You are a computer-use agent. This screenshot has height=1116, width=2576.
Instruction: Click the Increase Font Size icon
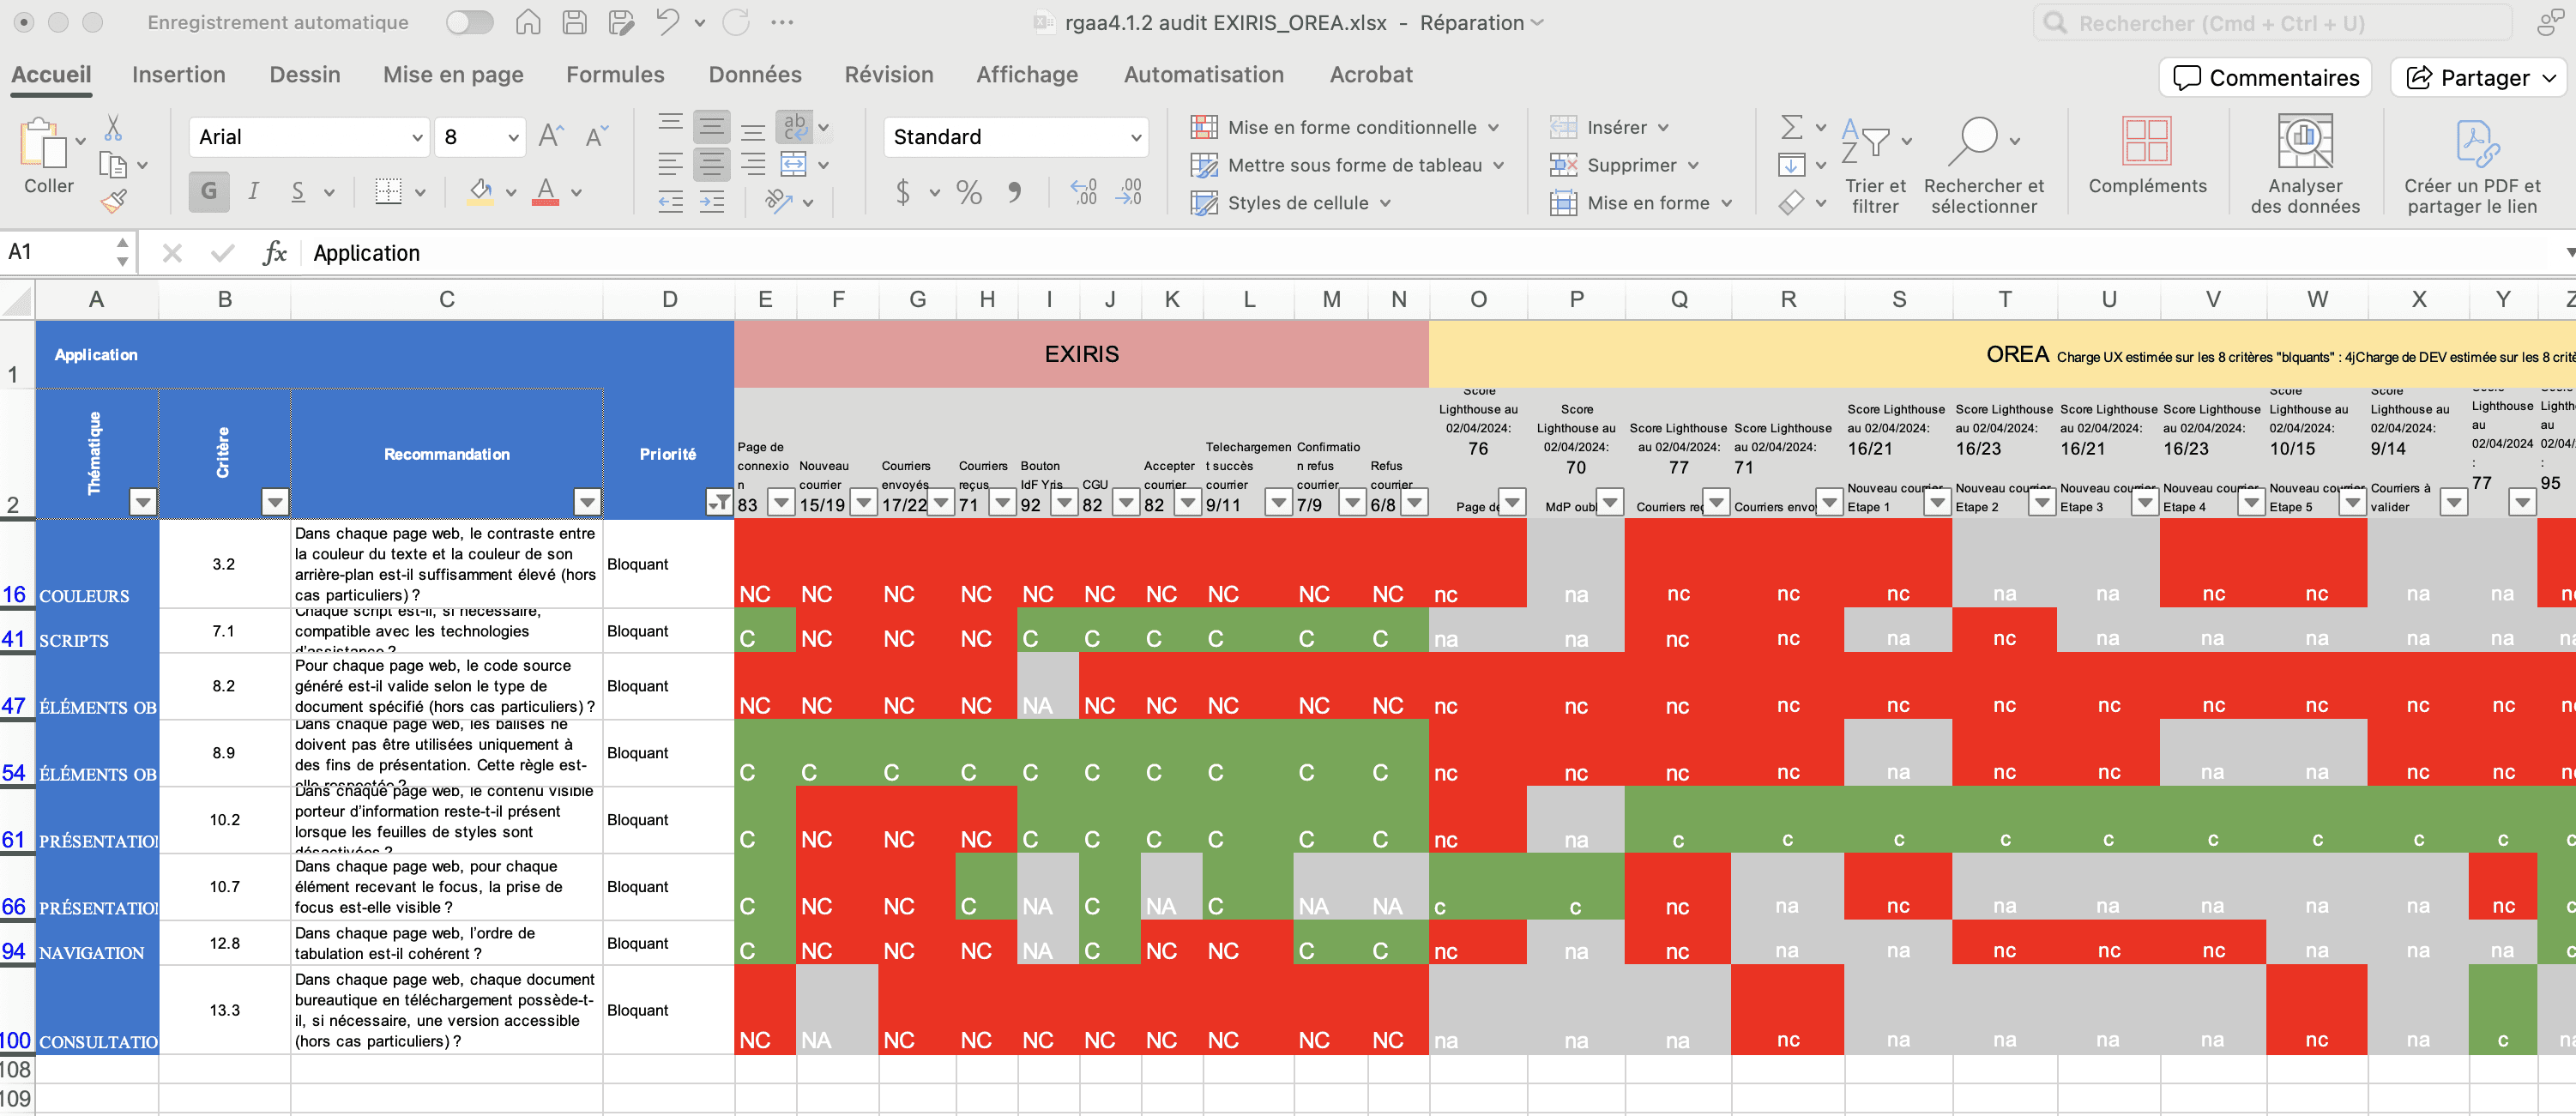(551, 137)
